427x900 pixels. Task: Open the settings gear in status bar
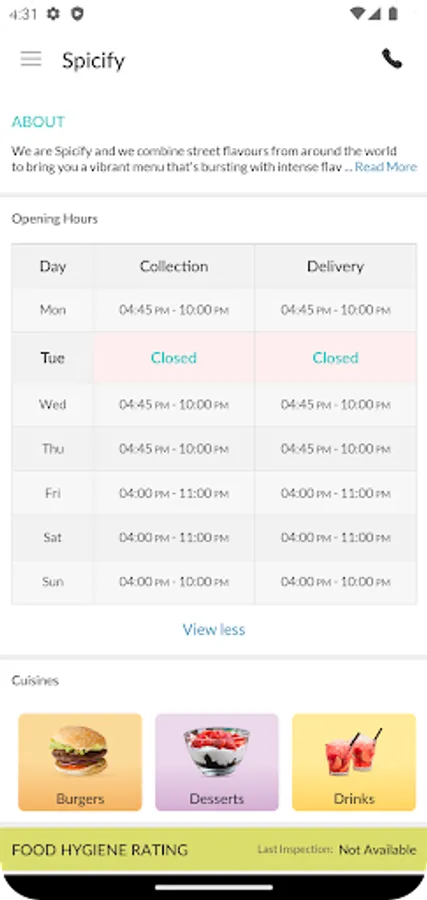tap(53, 14)
